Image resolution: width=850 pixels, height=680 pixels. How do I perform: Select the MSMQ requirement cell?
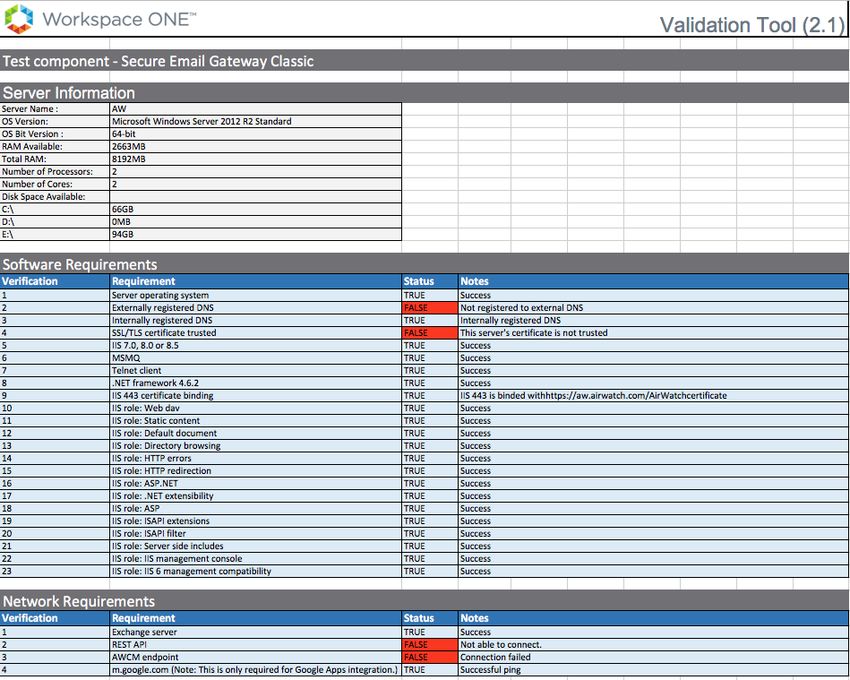(x=255, y=358)
